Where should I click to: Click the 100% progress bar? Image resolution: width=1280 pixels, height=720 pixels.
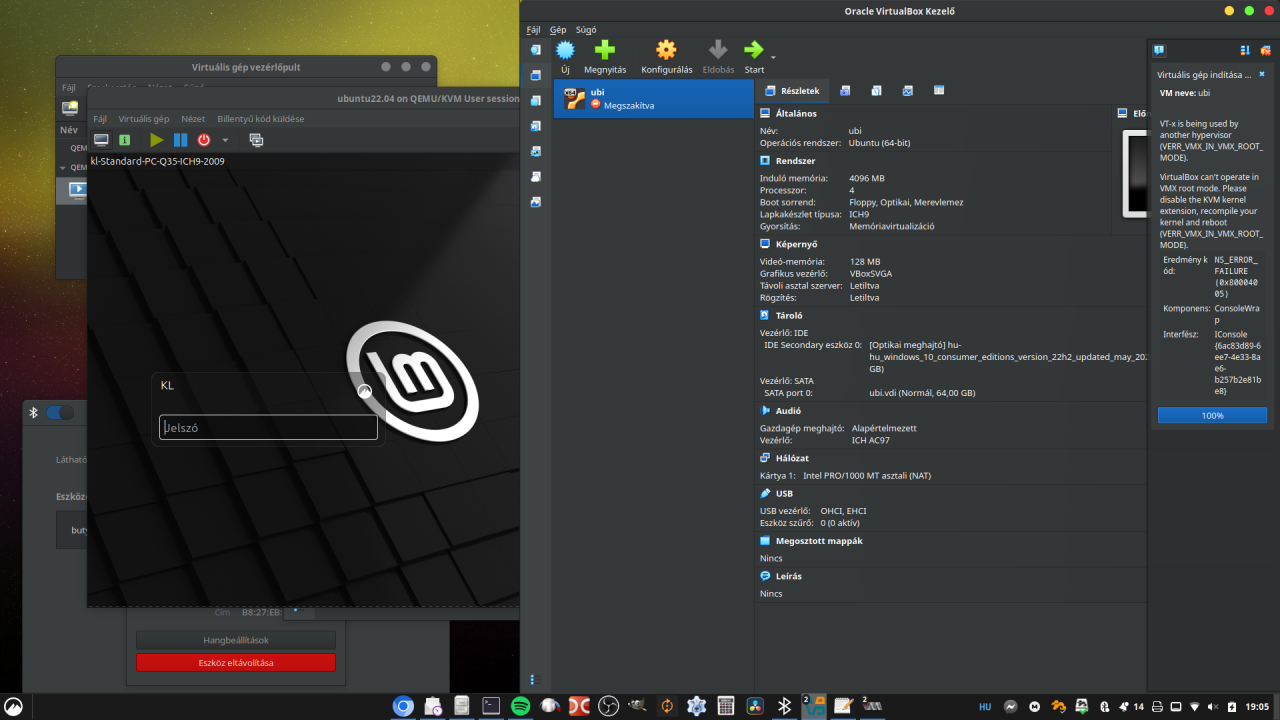coord(1212,415)
